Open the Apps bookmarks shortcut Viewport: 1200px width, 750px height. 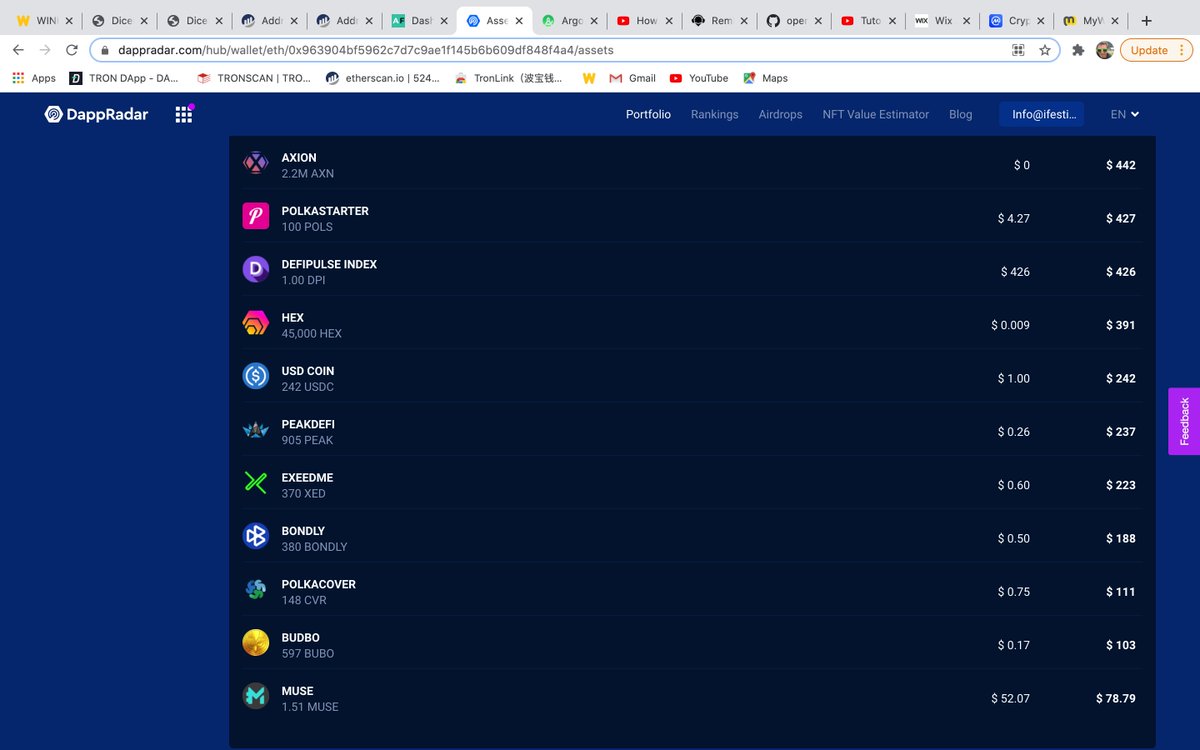coord(34,78)
